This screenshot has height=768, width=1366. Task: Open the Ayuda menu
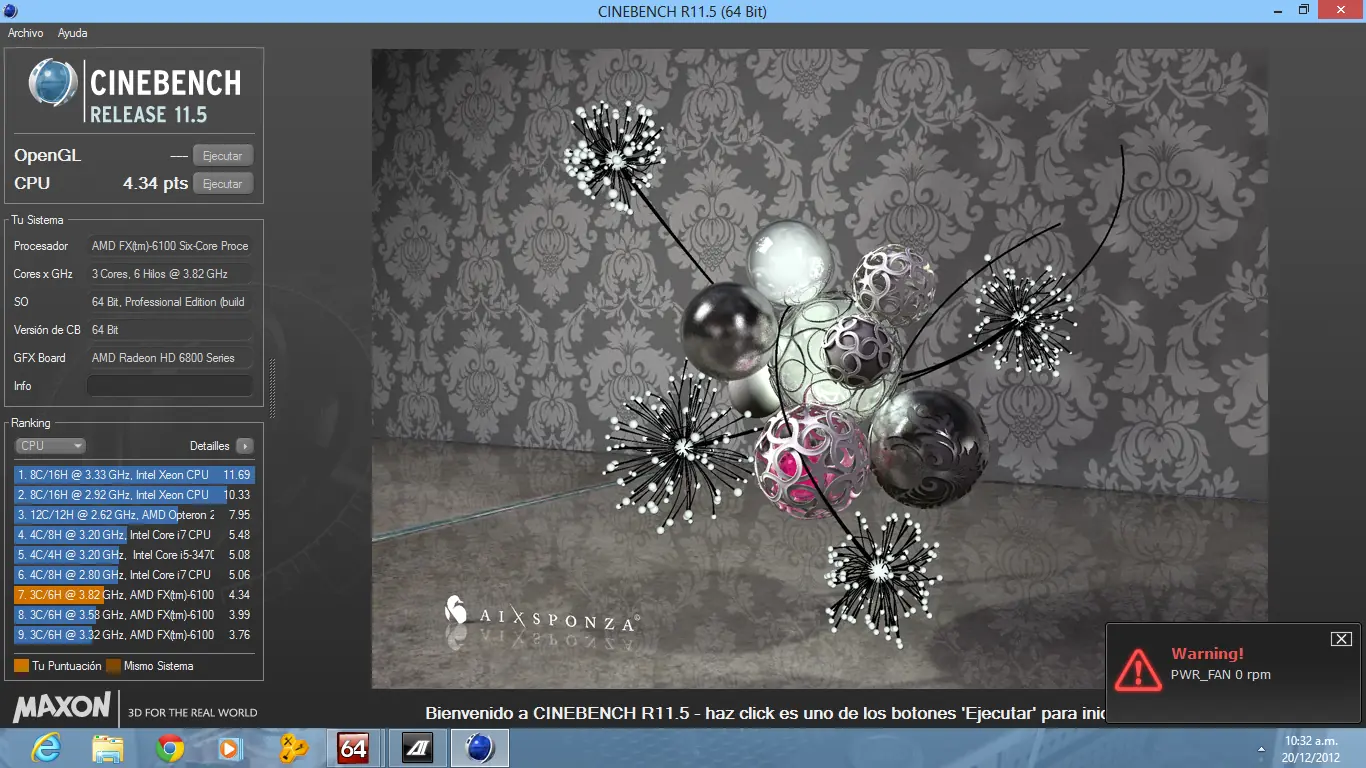point(72,33)
